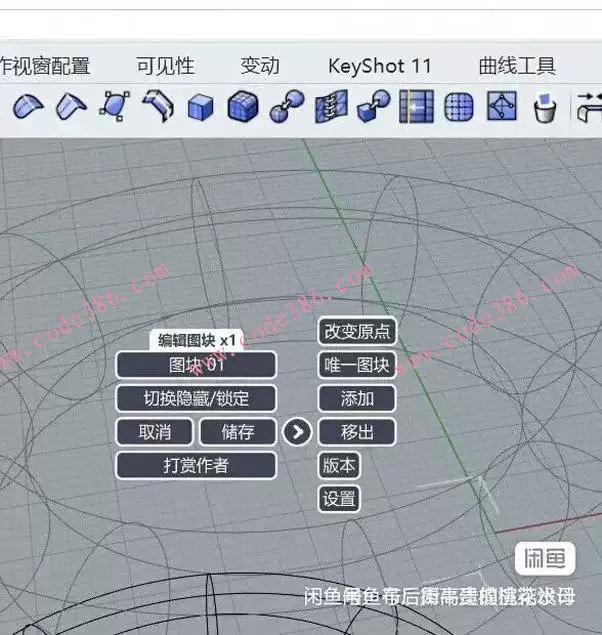Switch to the 变动 tab
The height and width of the screenshot is (635, 602).
tap(260, 66)
